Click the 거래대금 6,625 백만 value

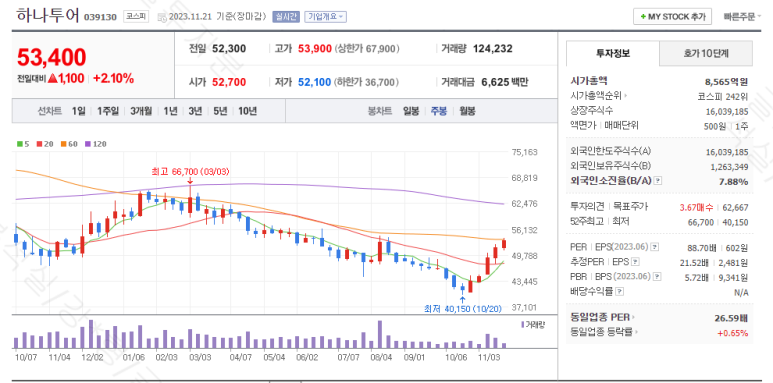[504, 82]
